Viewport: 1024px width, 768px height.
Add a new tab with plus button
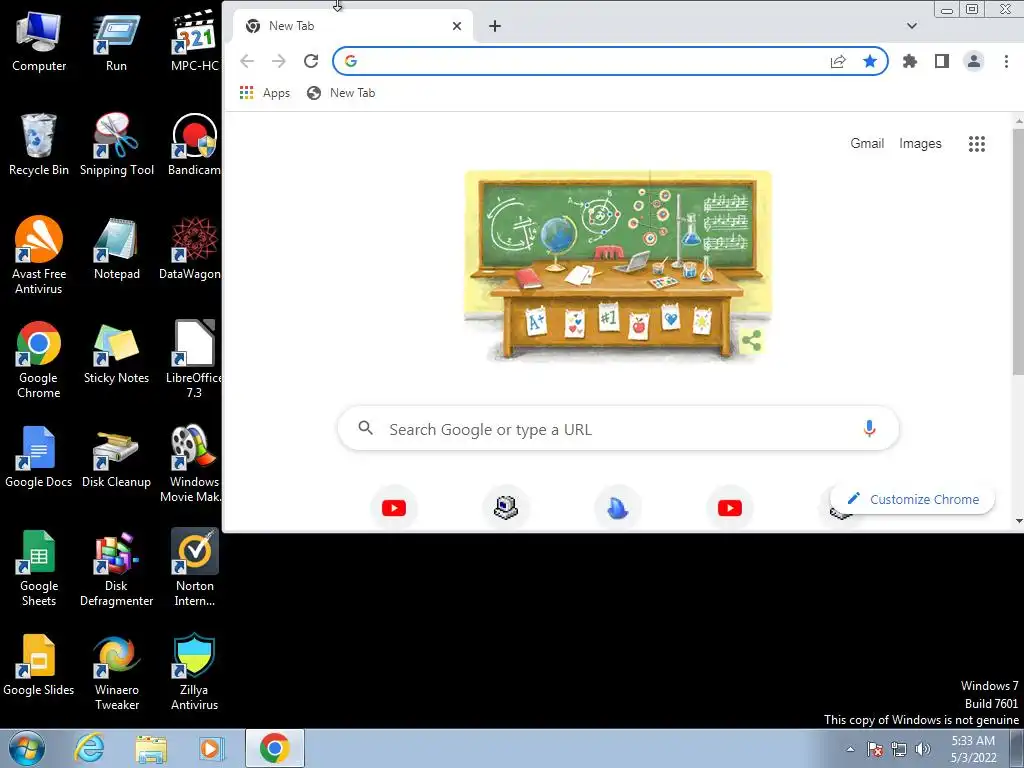coord(495,26)
